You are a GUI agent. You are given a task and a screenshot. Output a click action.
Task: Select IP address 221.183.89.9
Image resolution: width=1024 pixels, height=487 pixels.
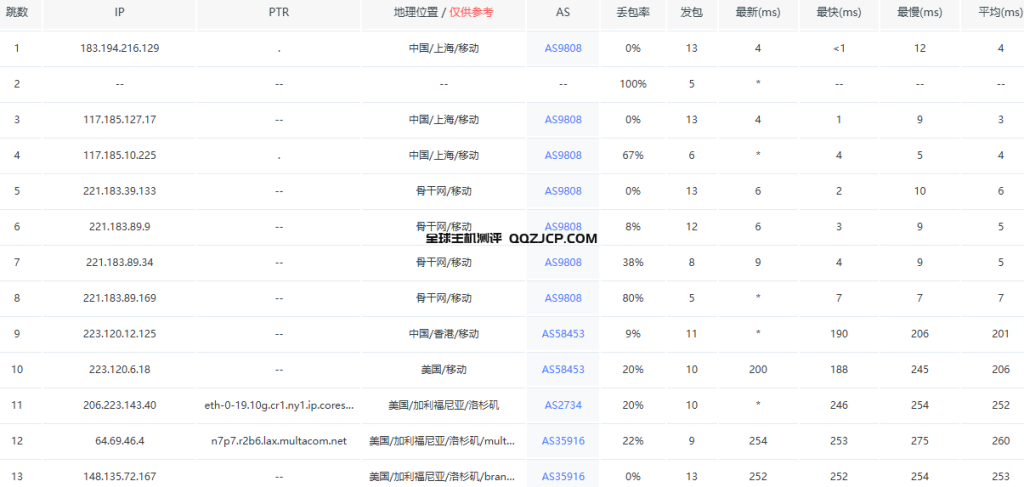coord(120,227)
